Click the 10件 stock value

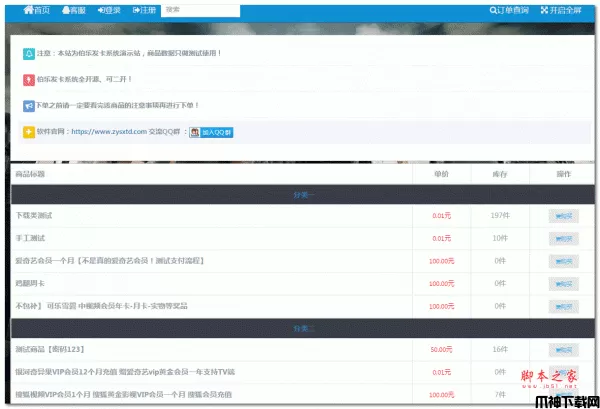point(500,238)
